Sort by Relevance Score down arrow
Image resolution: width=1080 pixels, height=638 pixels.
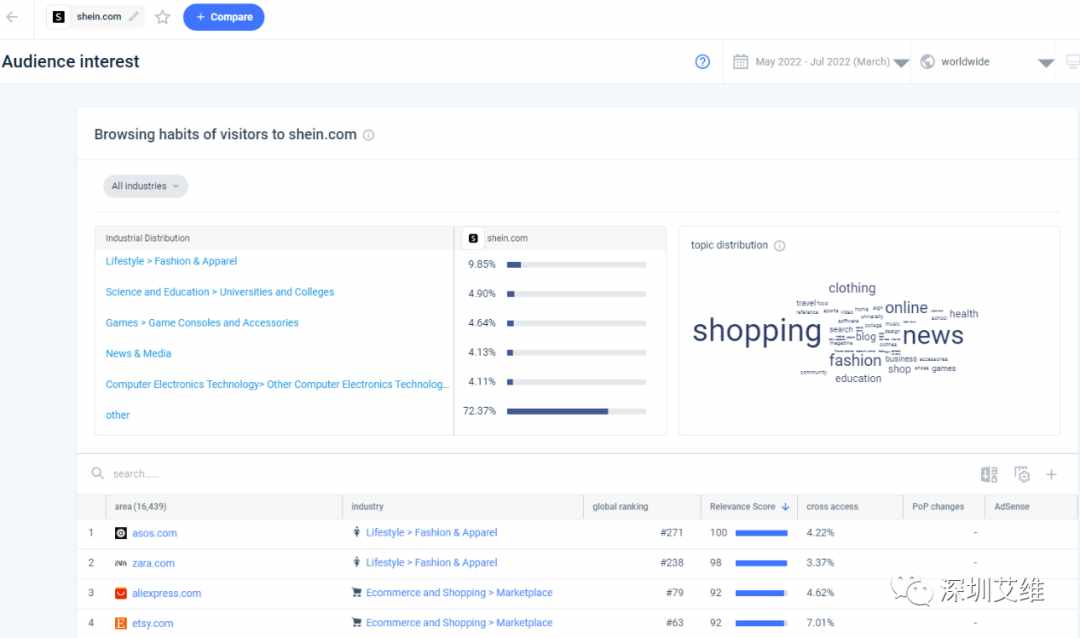785,506
